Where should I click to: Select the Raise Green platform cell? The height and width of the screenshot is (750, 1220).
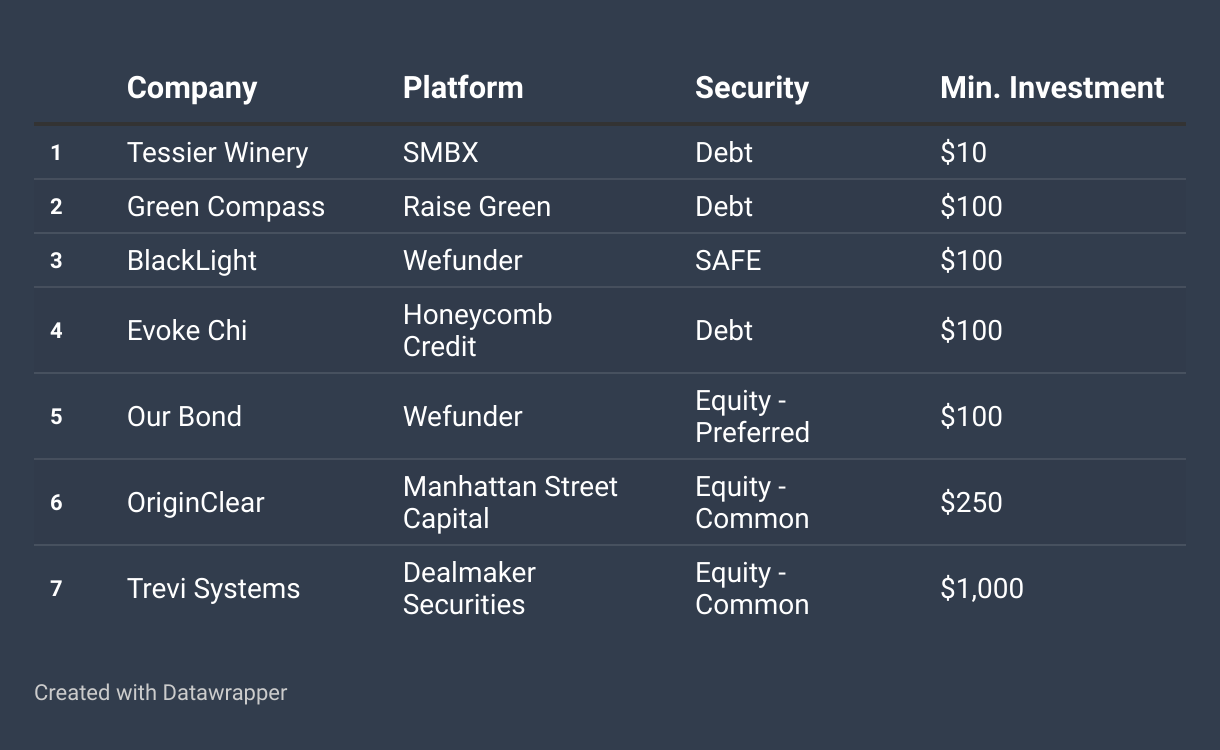[477, 206]
